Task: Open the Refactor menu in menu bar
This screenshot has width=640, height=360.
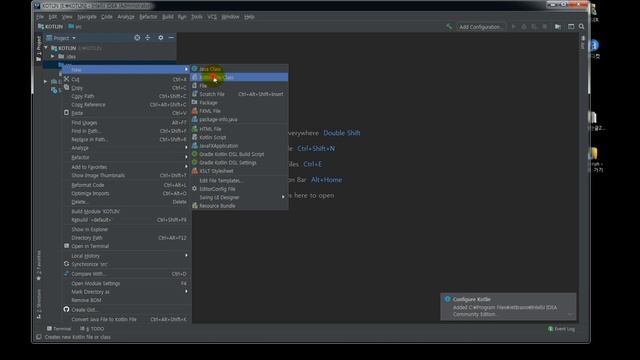Action: pyautogui.click(x=148, y=17)
